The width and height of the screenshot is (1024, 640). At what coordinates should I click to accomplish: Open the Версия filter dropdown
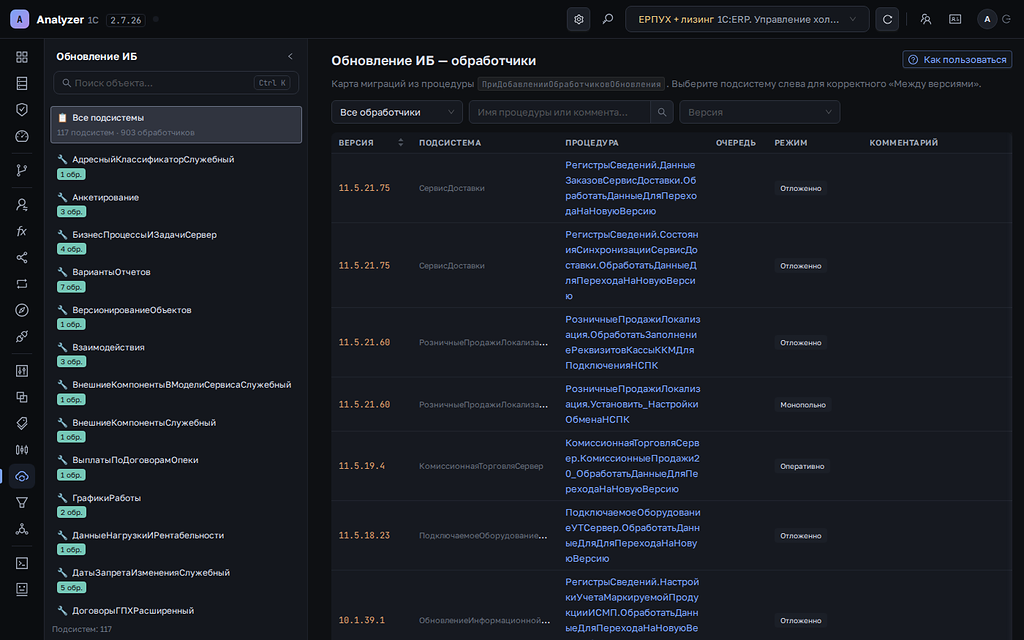(760, 112)
